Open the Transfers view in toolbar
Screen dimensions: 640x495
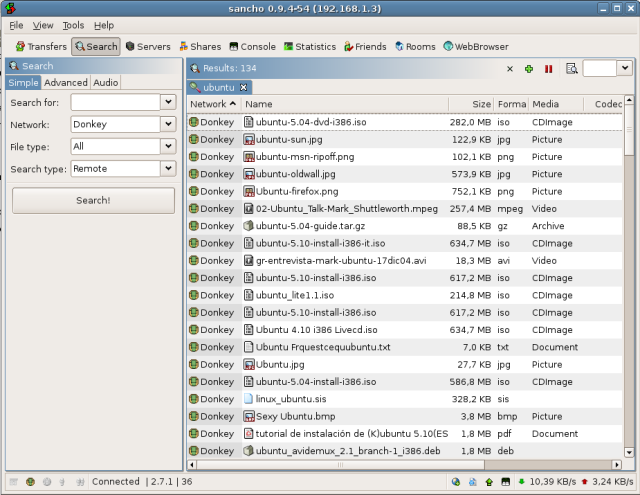(x=41, y=46)
